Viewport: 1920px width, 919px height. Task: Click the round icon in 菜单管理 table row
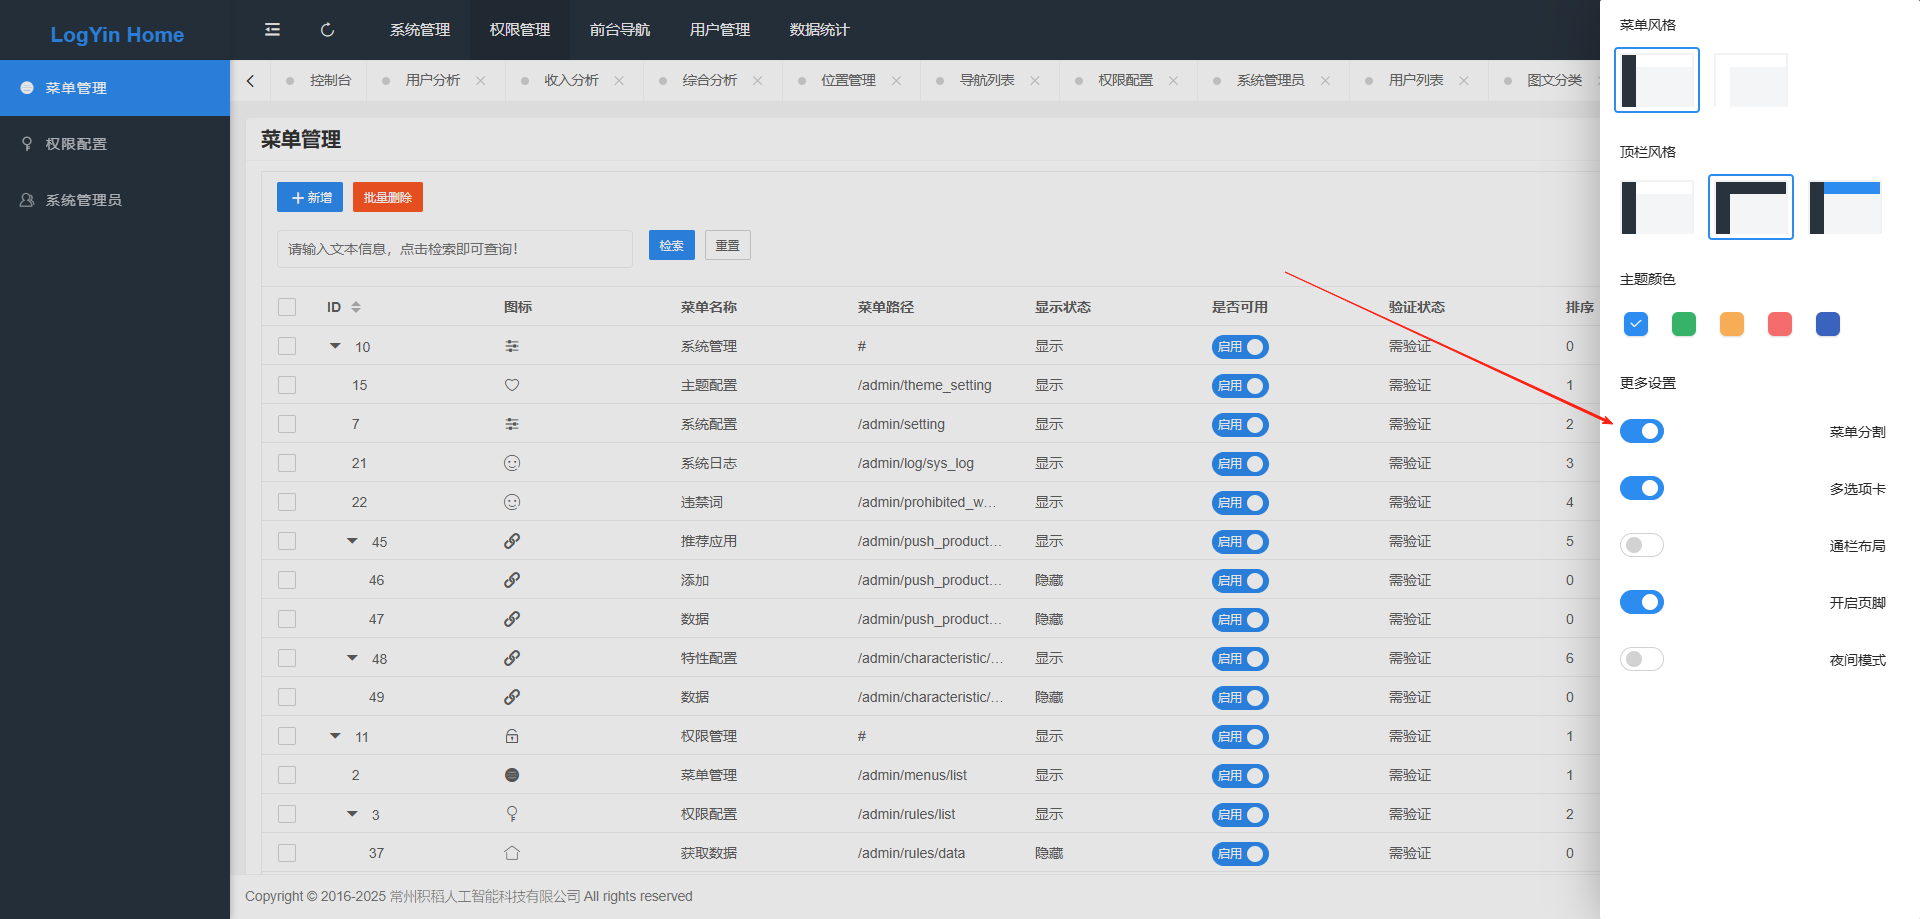512,775
